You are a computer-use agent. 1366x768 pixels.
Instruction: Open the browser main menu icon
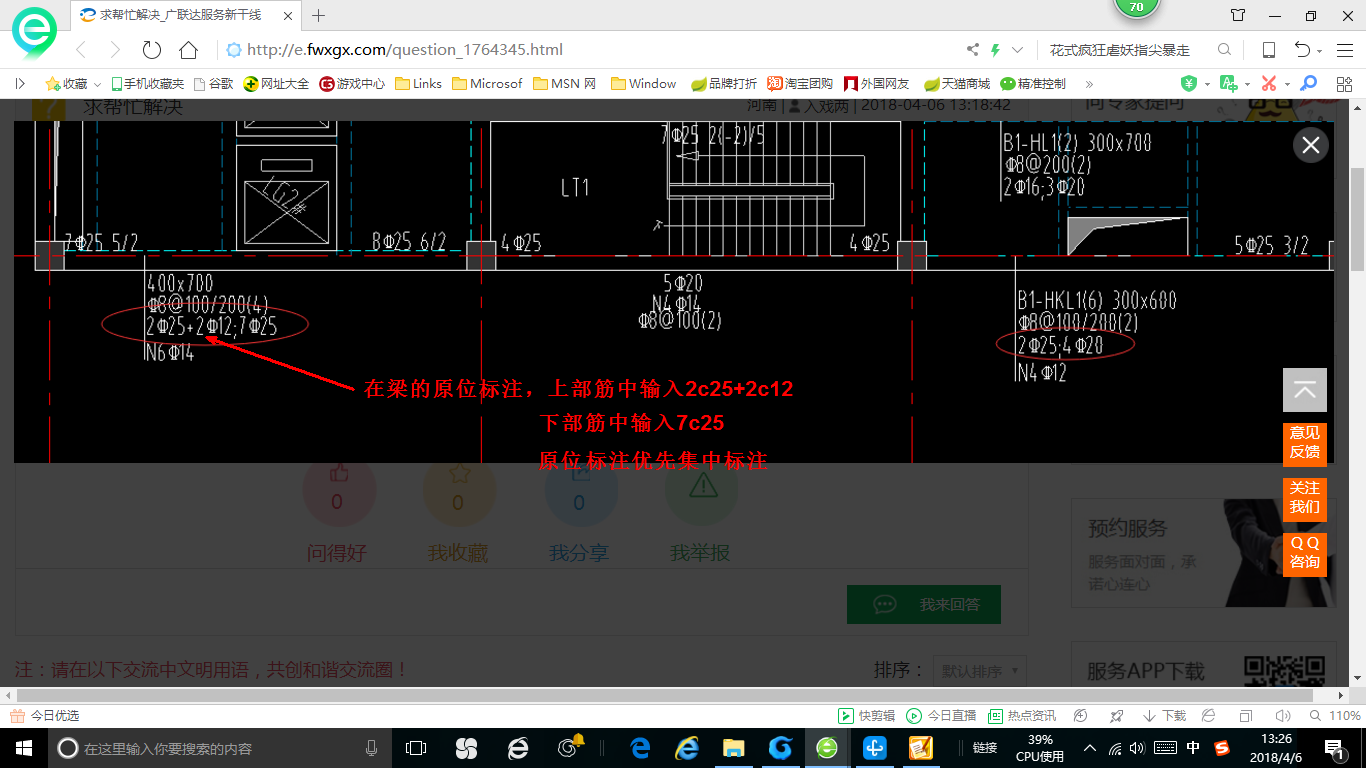click(1343, 50)
